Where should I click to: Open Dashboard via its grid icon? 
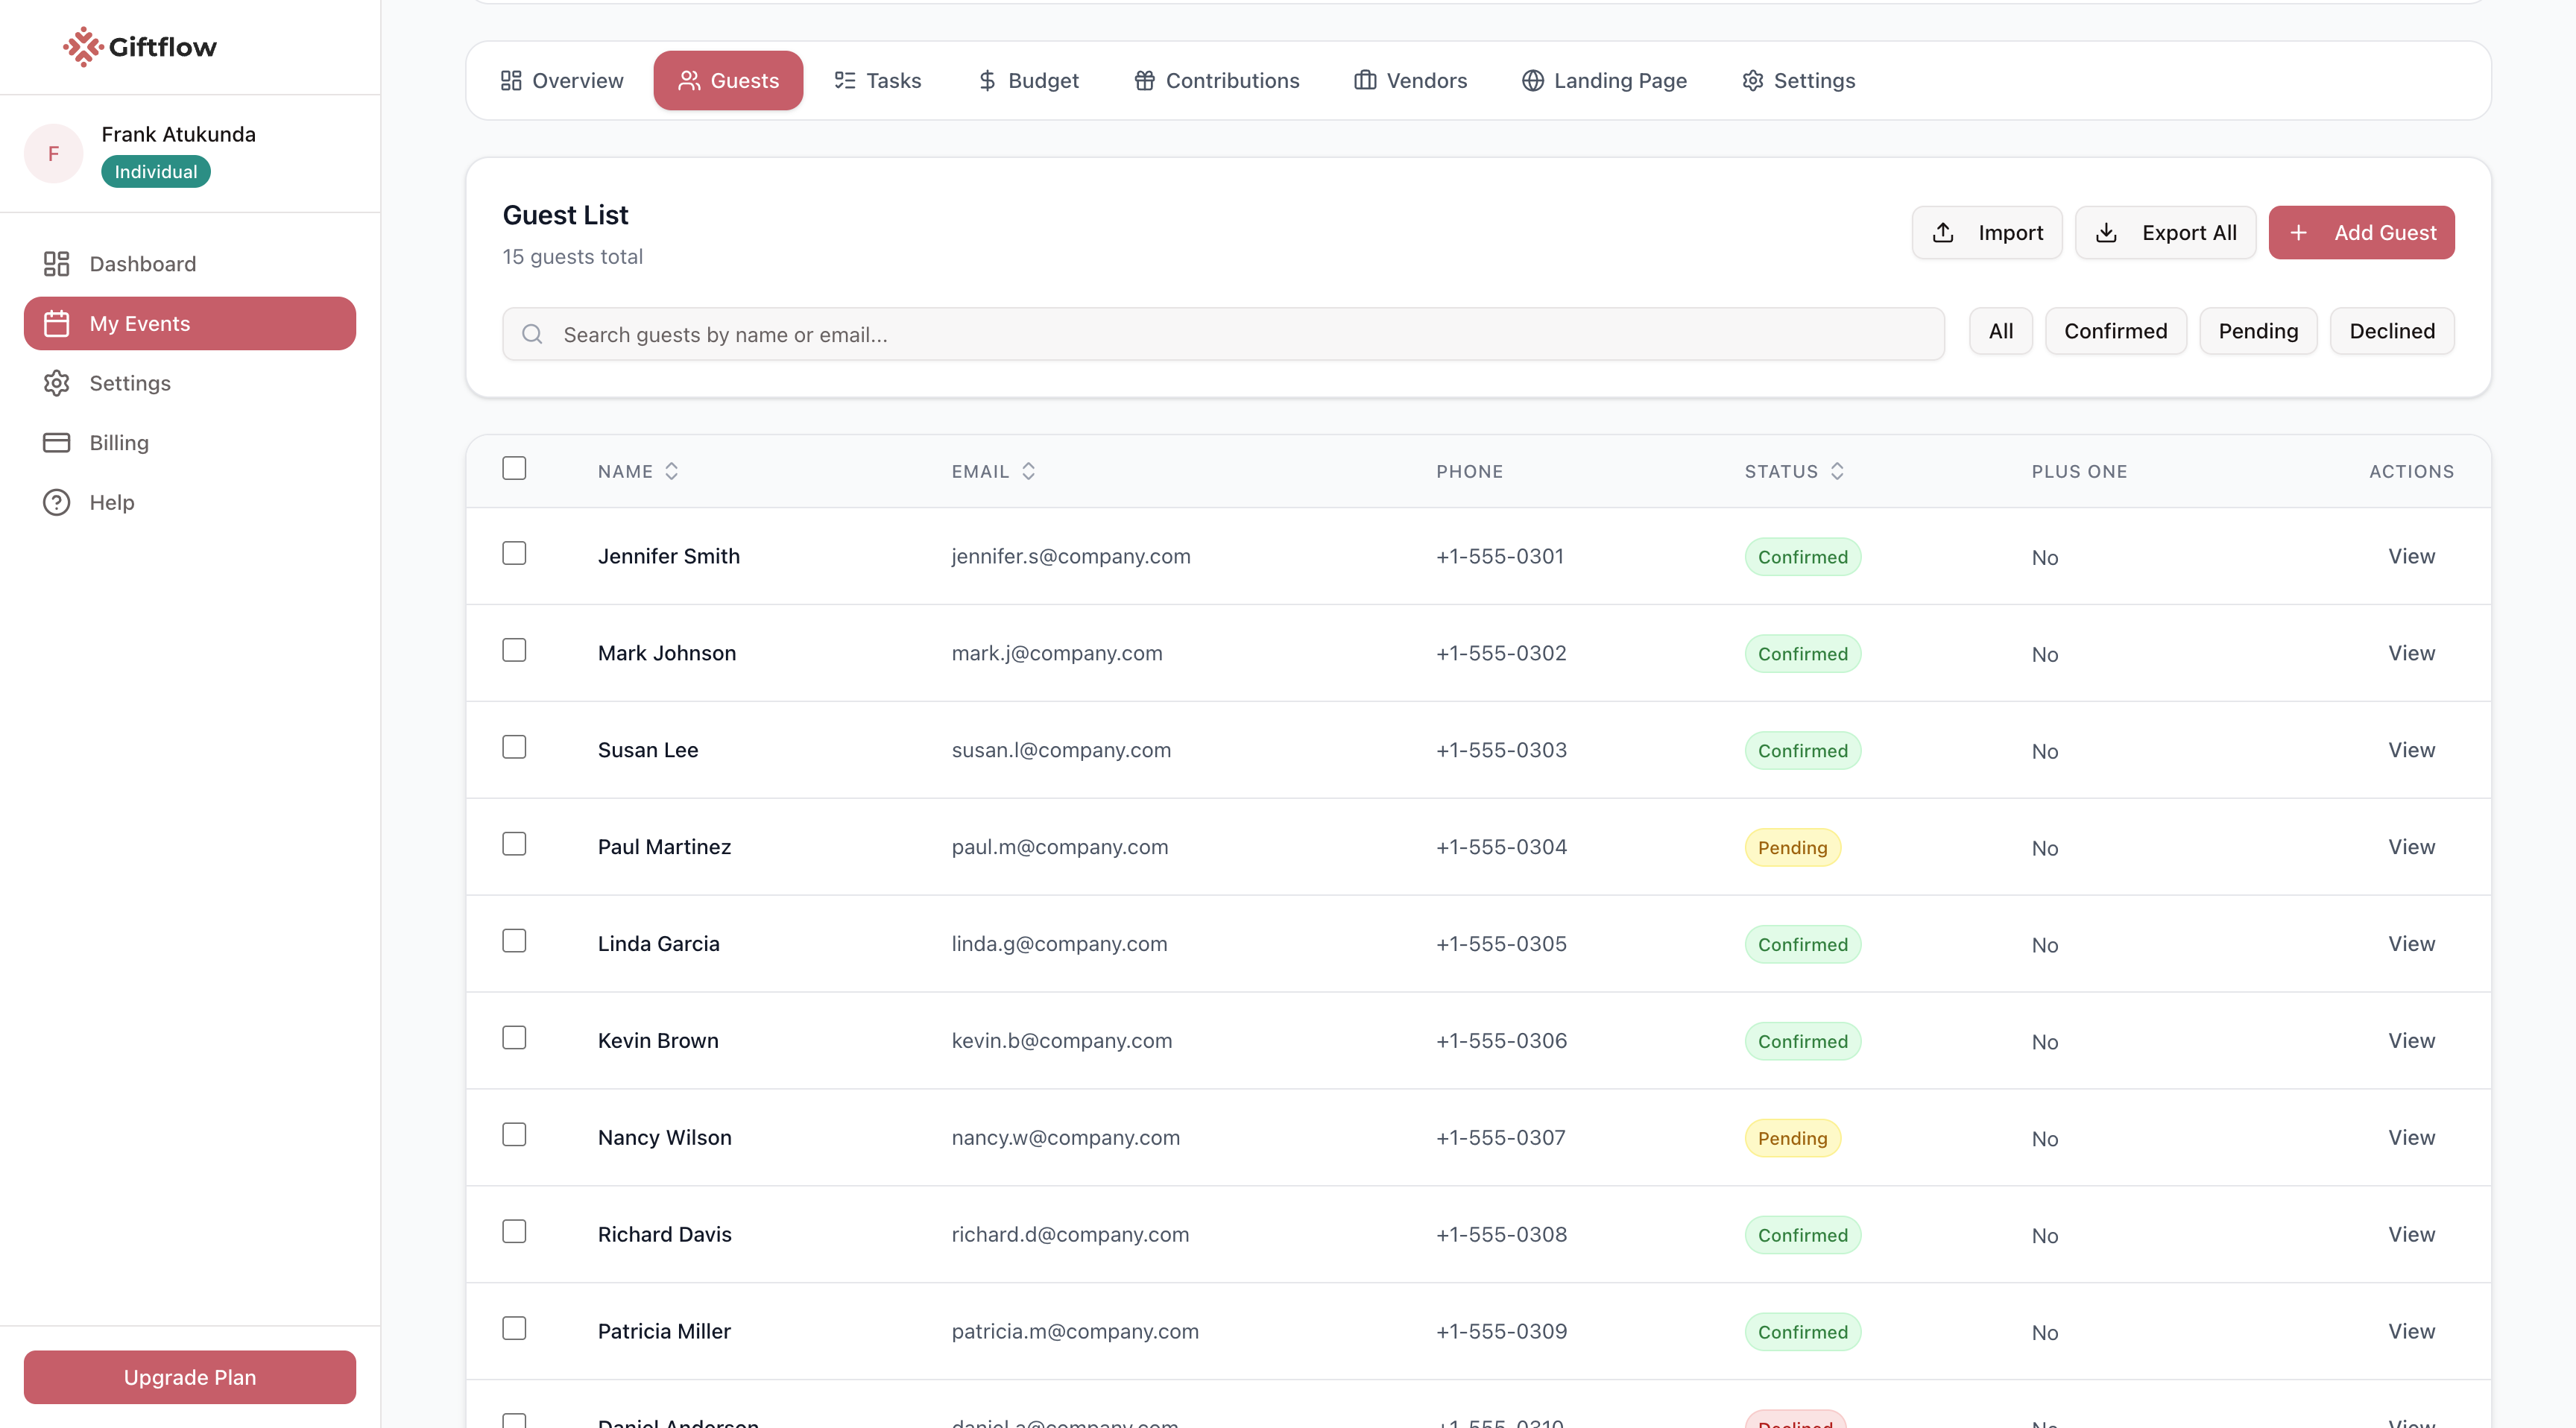click(x=56, y=264)
